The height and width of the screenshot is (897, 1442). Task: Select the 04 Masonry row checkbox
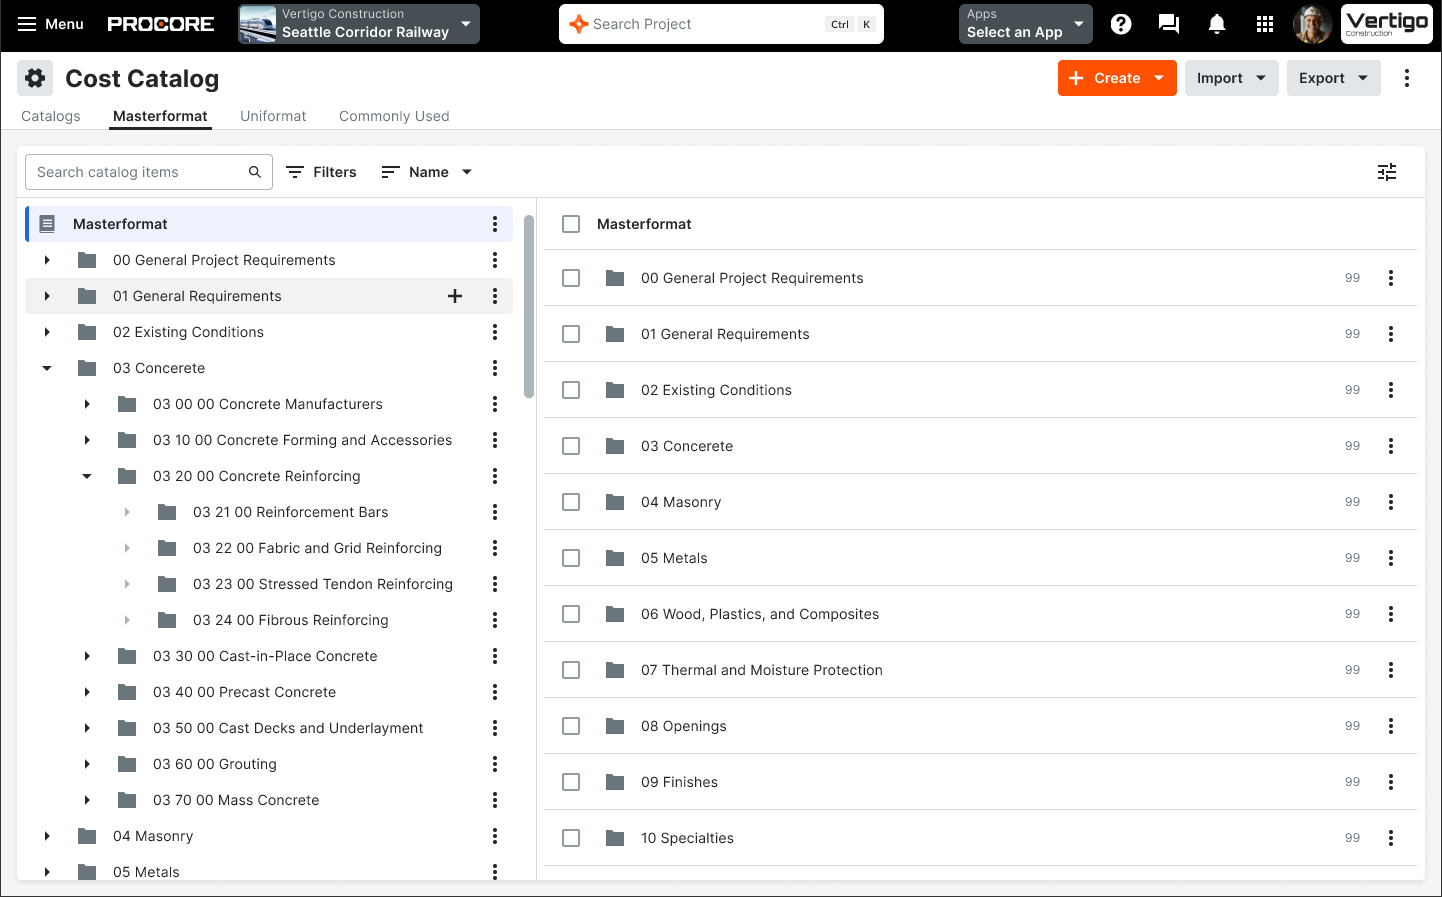[571, 502]
